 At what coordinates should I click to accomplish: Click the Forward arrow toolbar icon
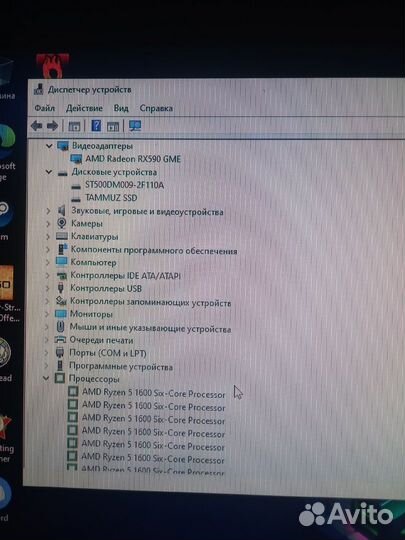(x=52, y=126)
